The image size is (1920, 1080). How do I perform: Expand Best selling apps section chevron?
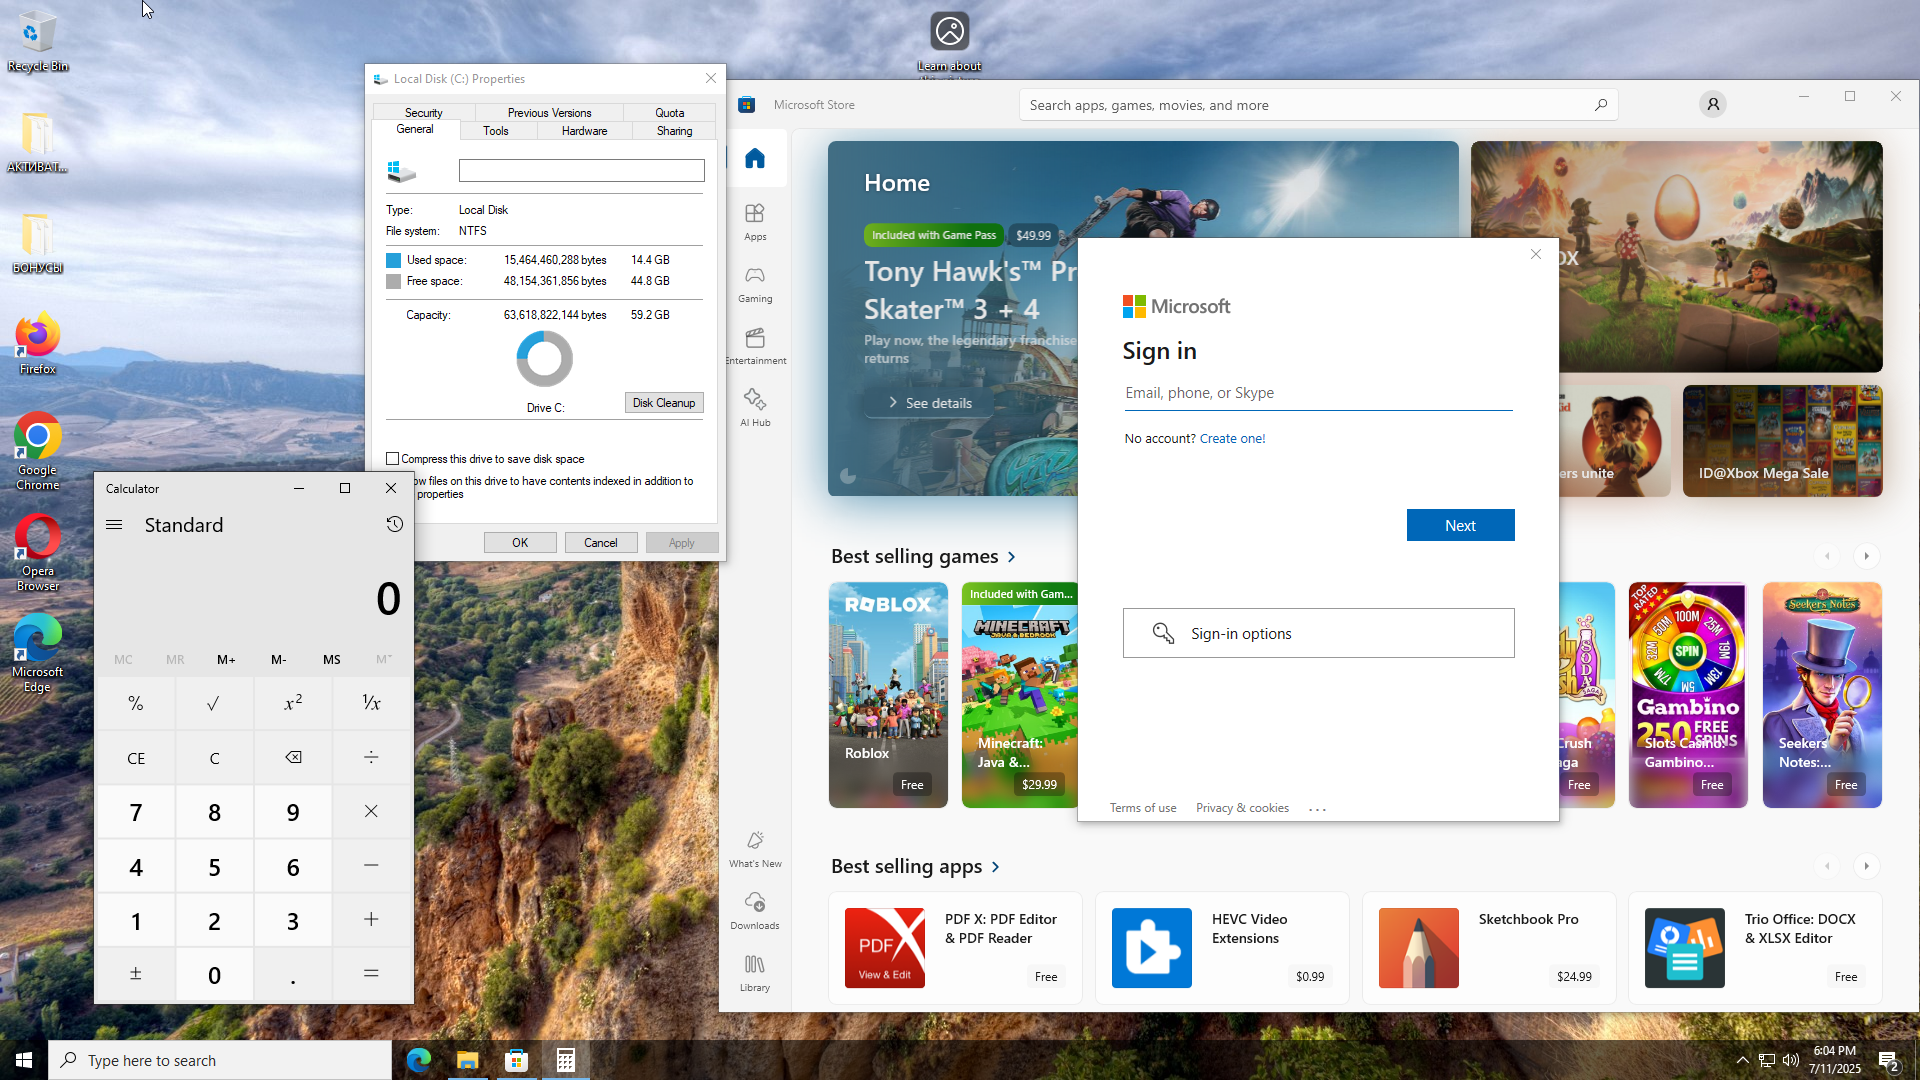(996, 867)
